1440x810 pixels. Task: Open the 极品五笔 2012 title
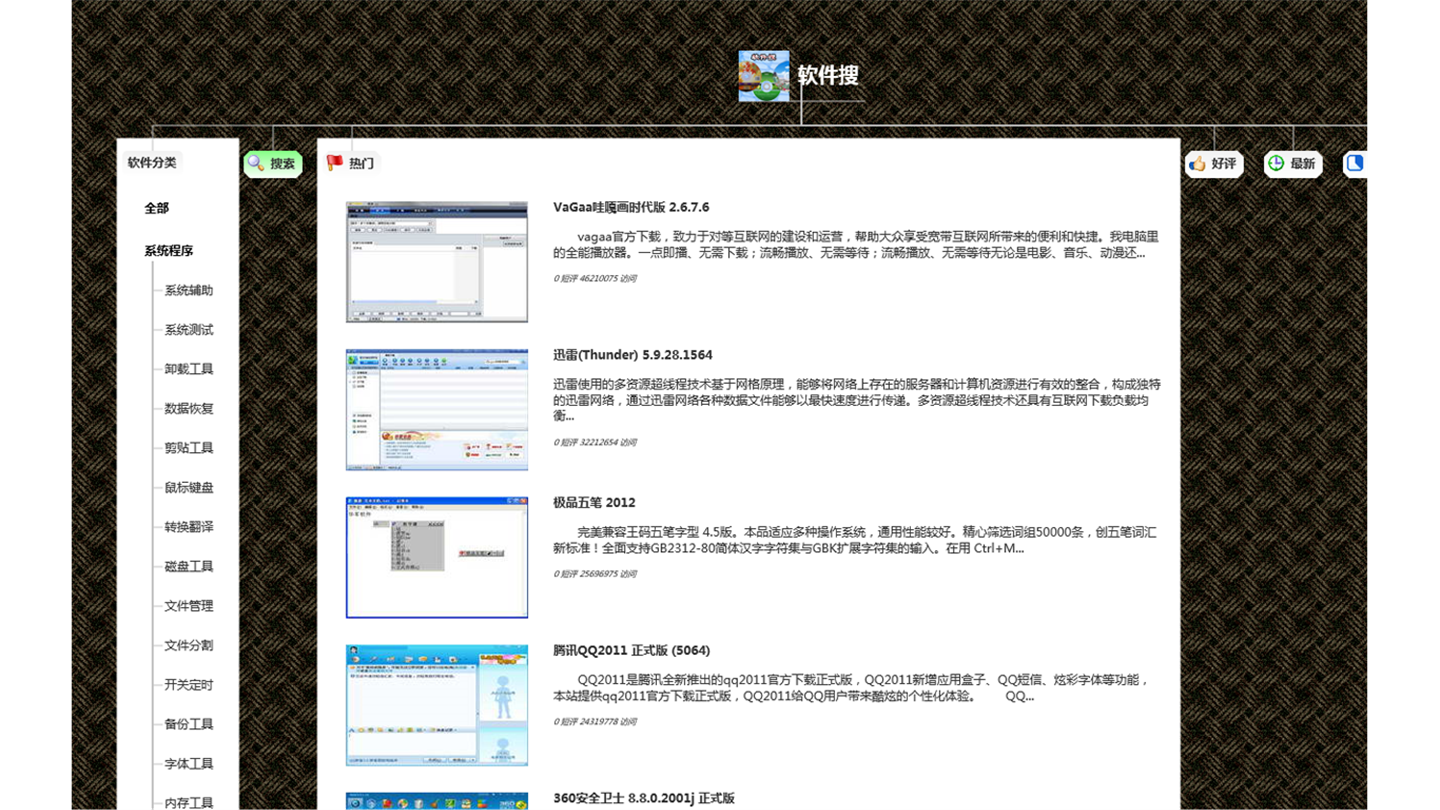point(594,503)
